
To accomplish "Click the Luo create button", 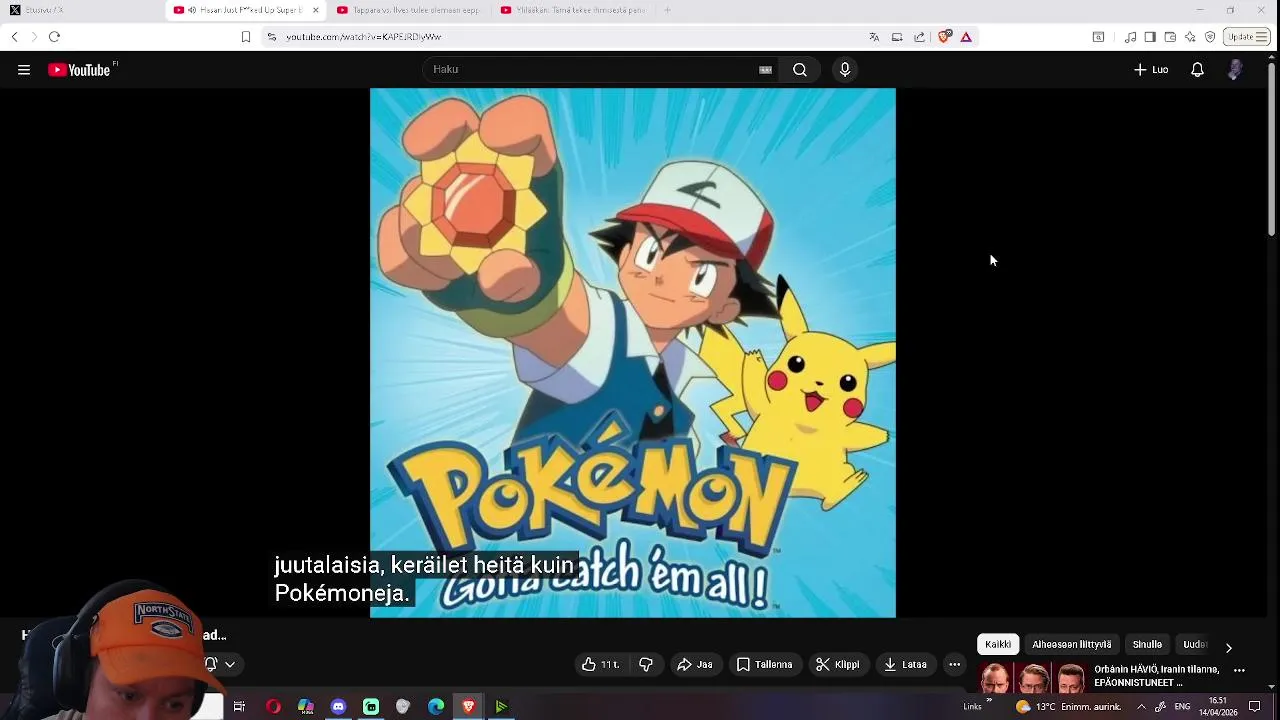I will (x=1151, y=70).
